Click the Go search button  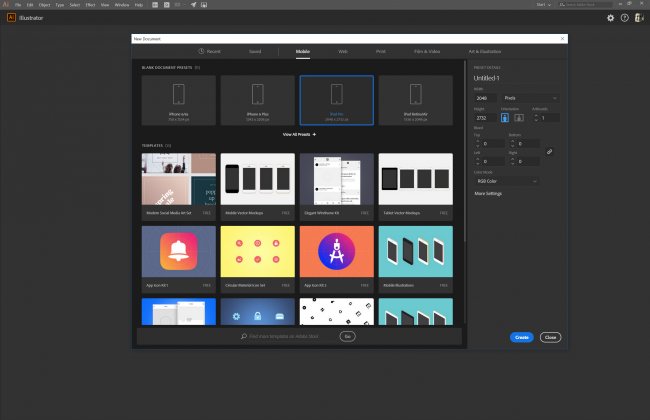347,336
